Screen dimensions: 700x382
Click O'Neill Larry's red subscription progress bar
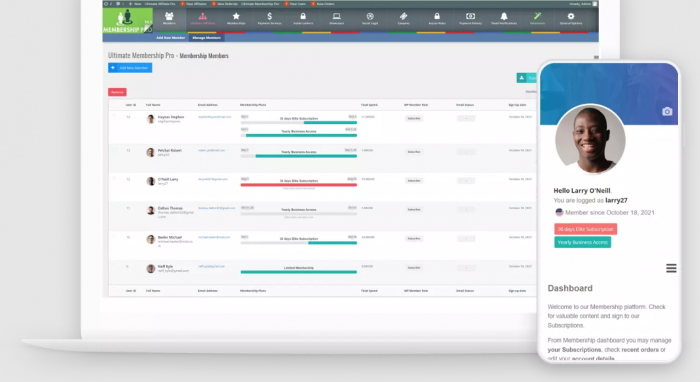pyautogui.click(x=299, y=185)
